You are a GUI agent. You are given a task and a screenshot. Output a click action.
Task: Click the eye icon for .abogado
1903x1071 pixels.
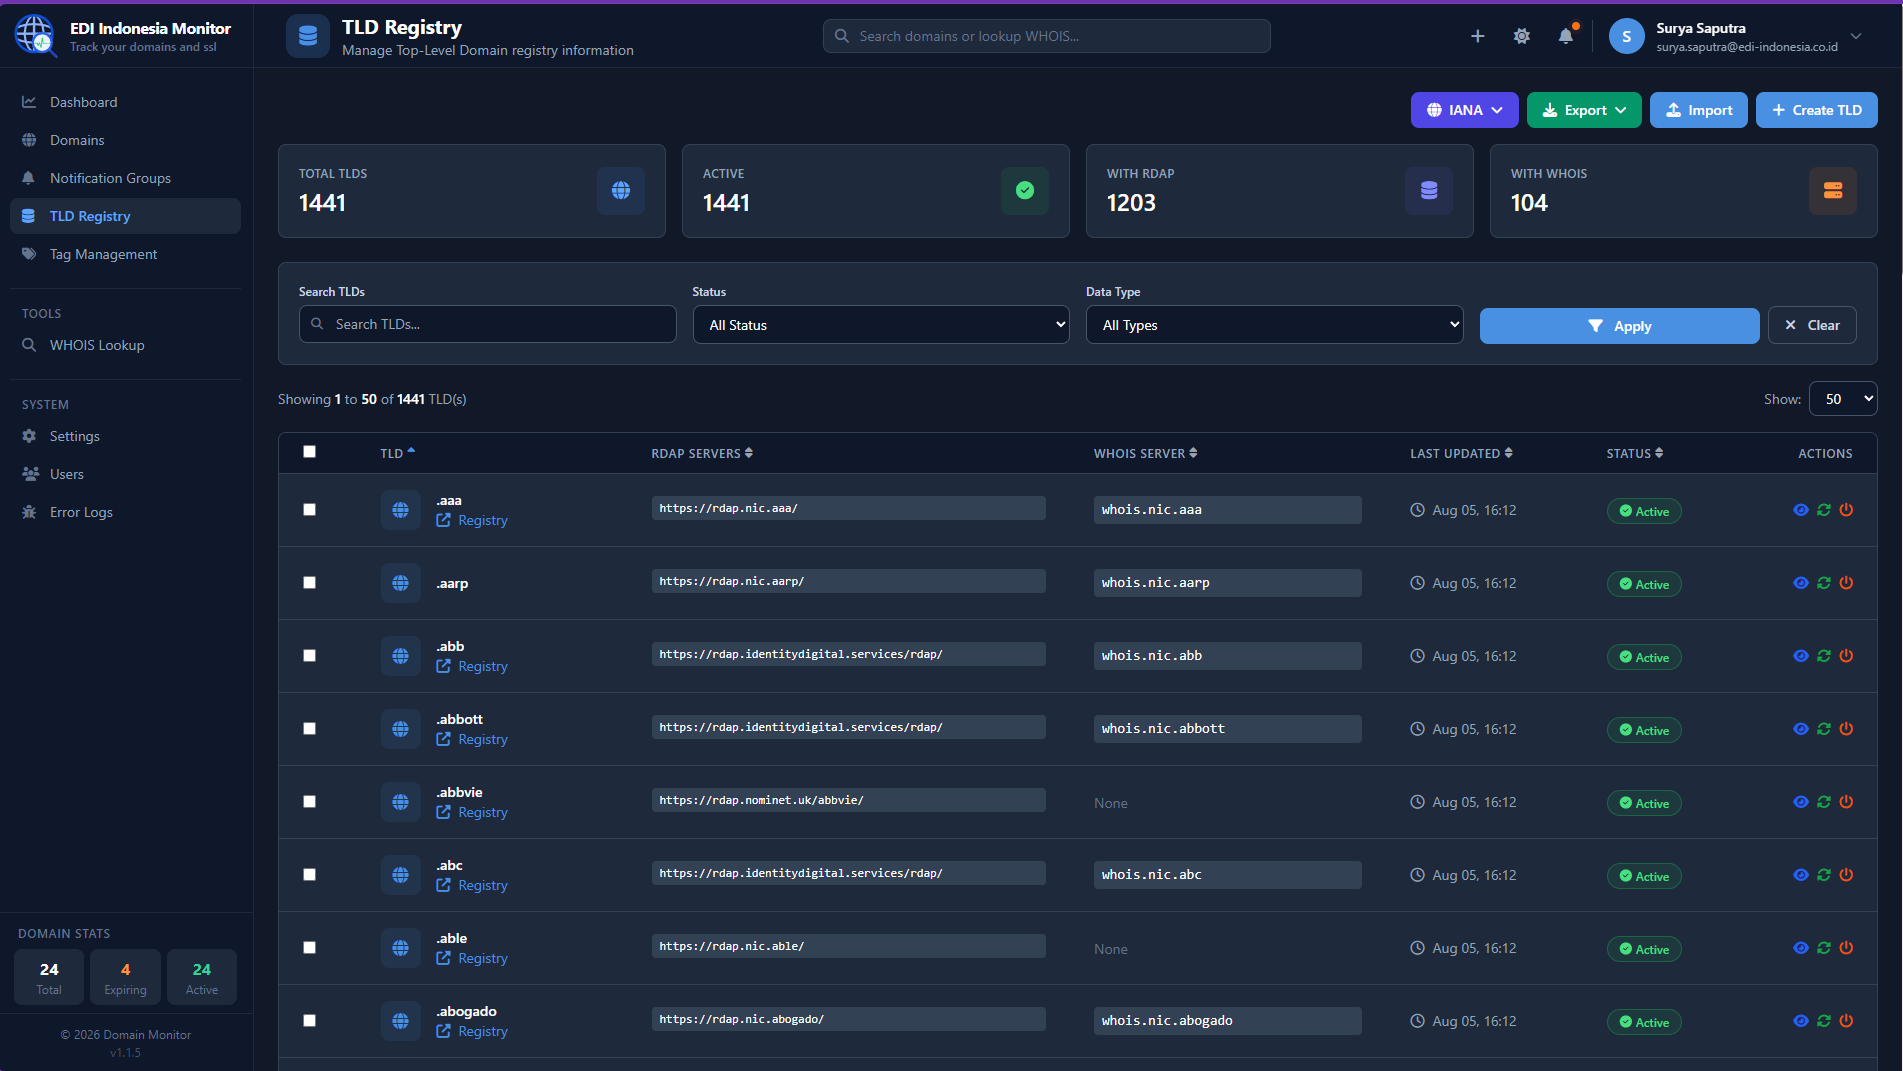1800,1021
